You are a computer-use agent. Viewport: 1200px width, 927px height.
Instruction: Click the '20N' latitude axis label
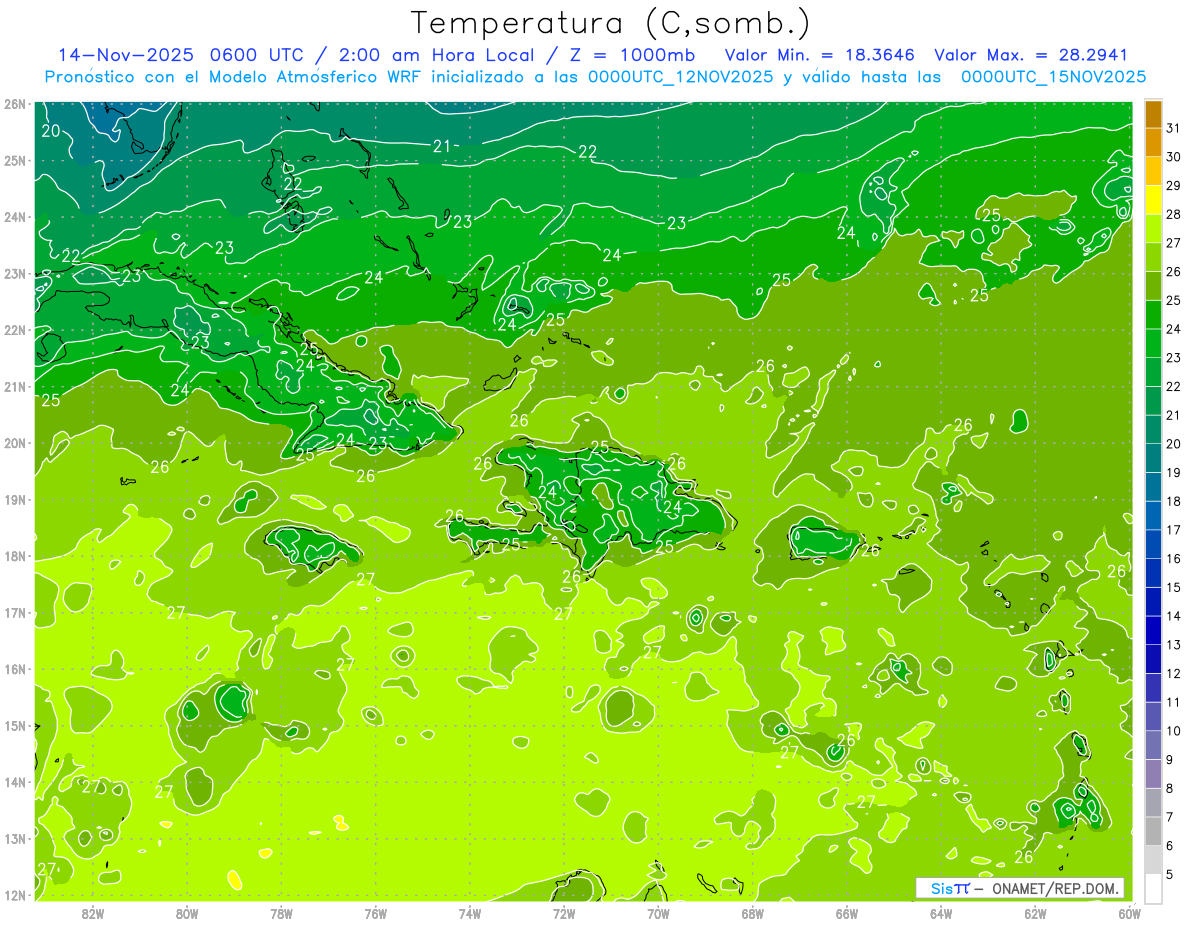15,443
